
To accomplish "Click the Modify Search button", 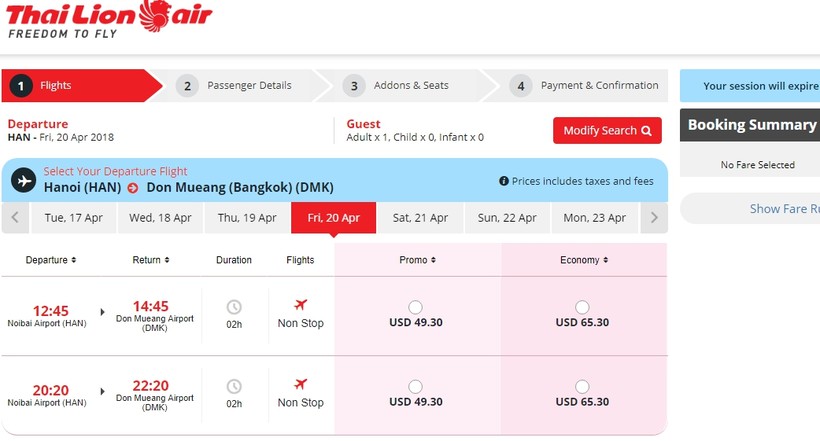I will click(607, 130).
